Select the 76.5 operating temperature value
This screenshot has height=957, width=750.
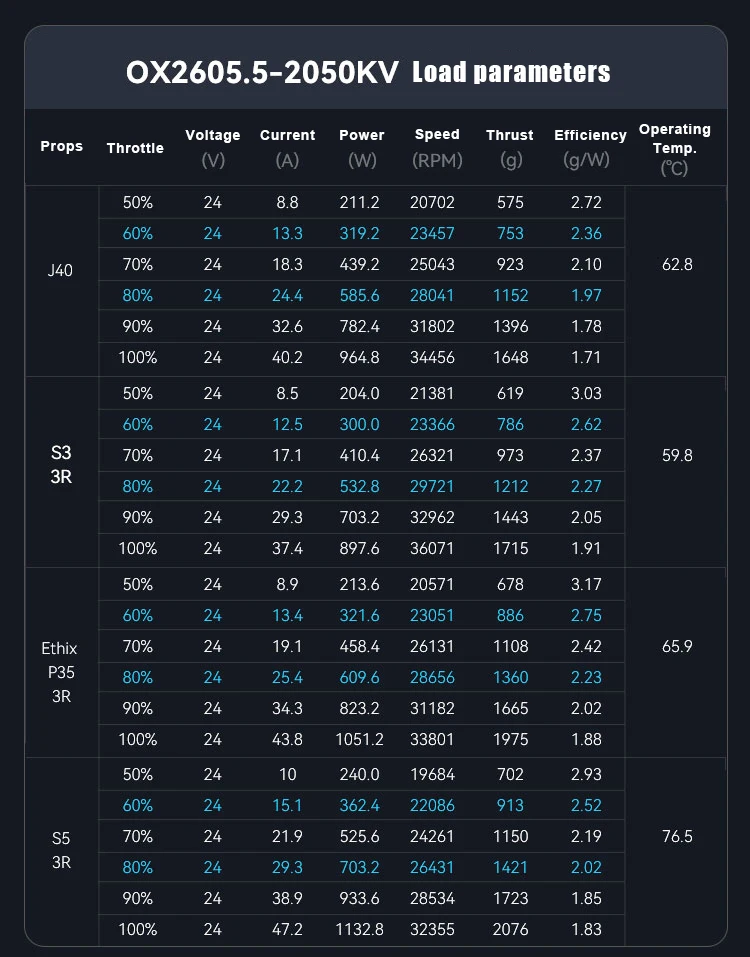tap(677, 836)
